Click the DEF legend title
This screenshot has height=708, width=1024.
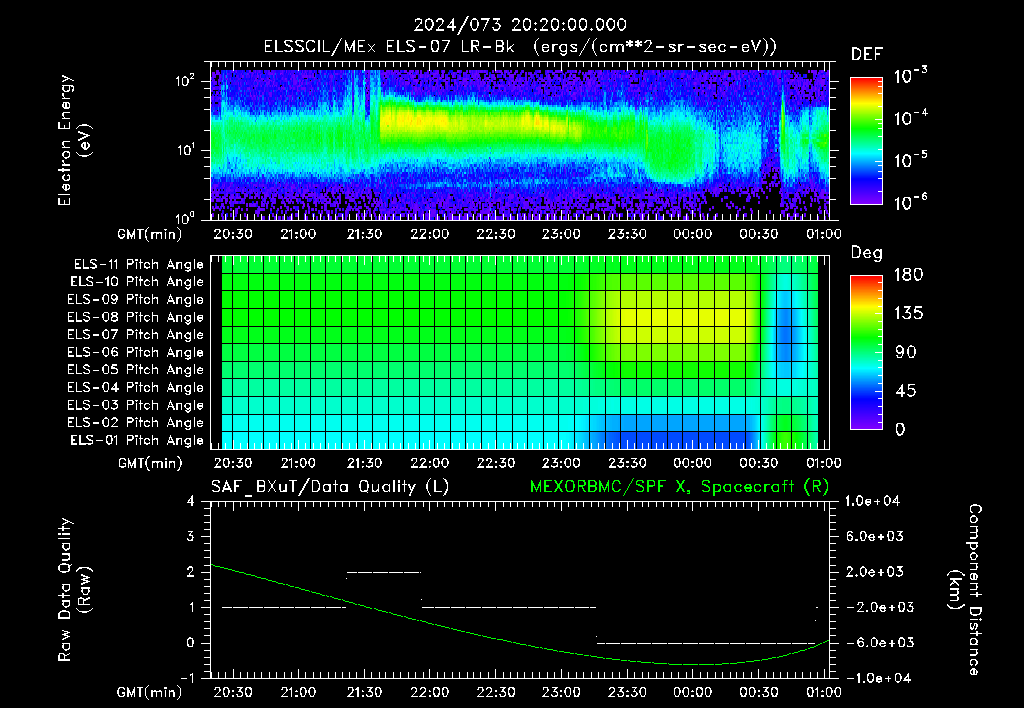click(867, 55)
